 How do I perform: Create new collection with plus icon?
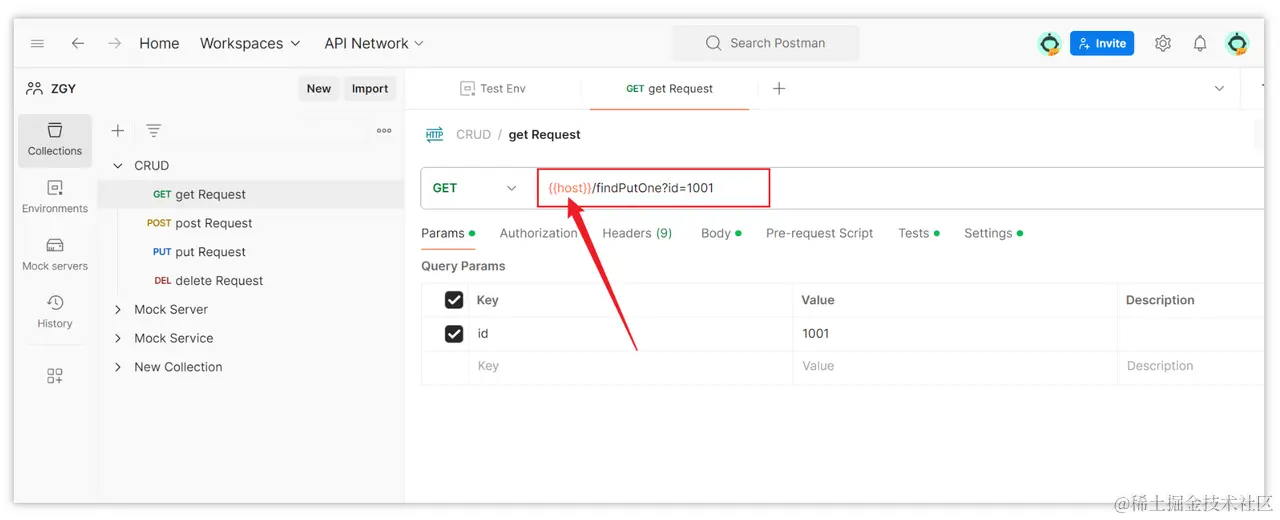coord(118,131)
